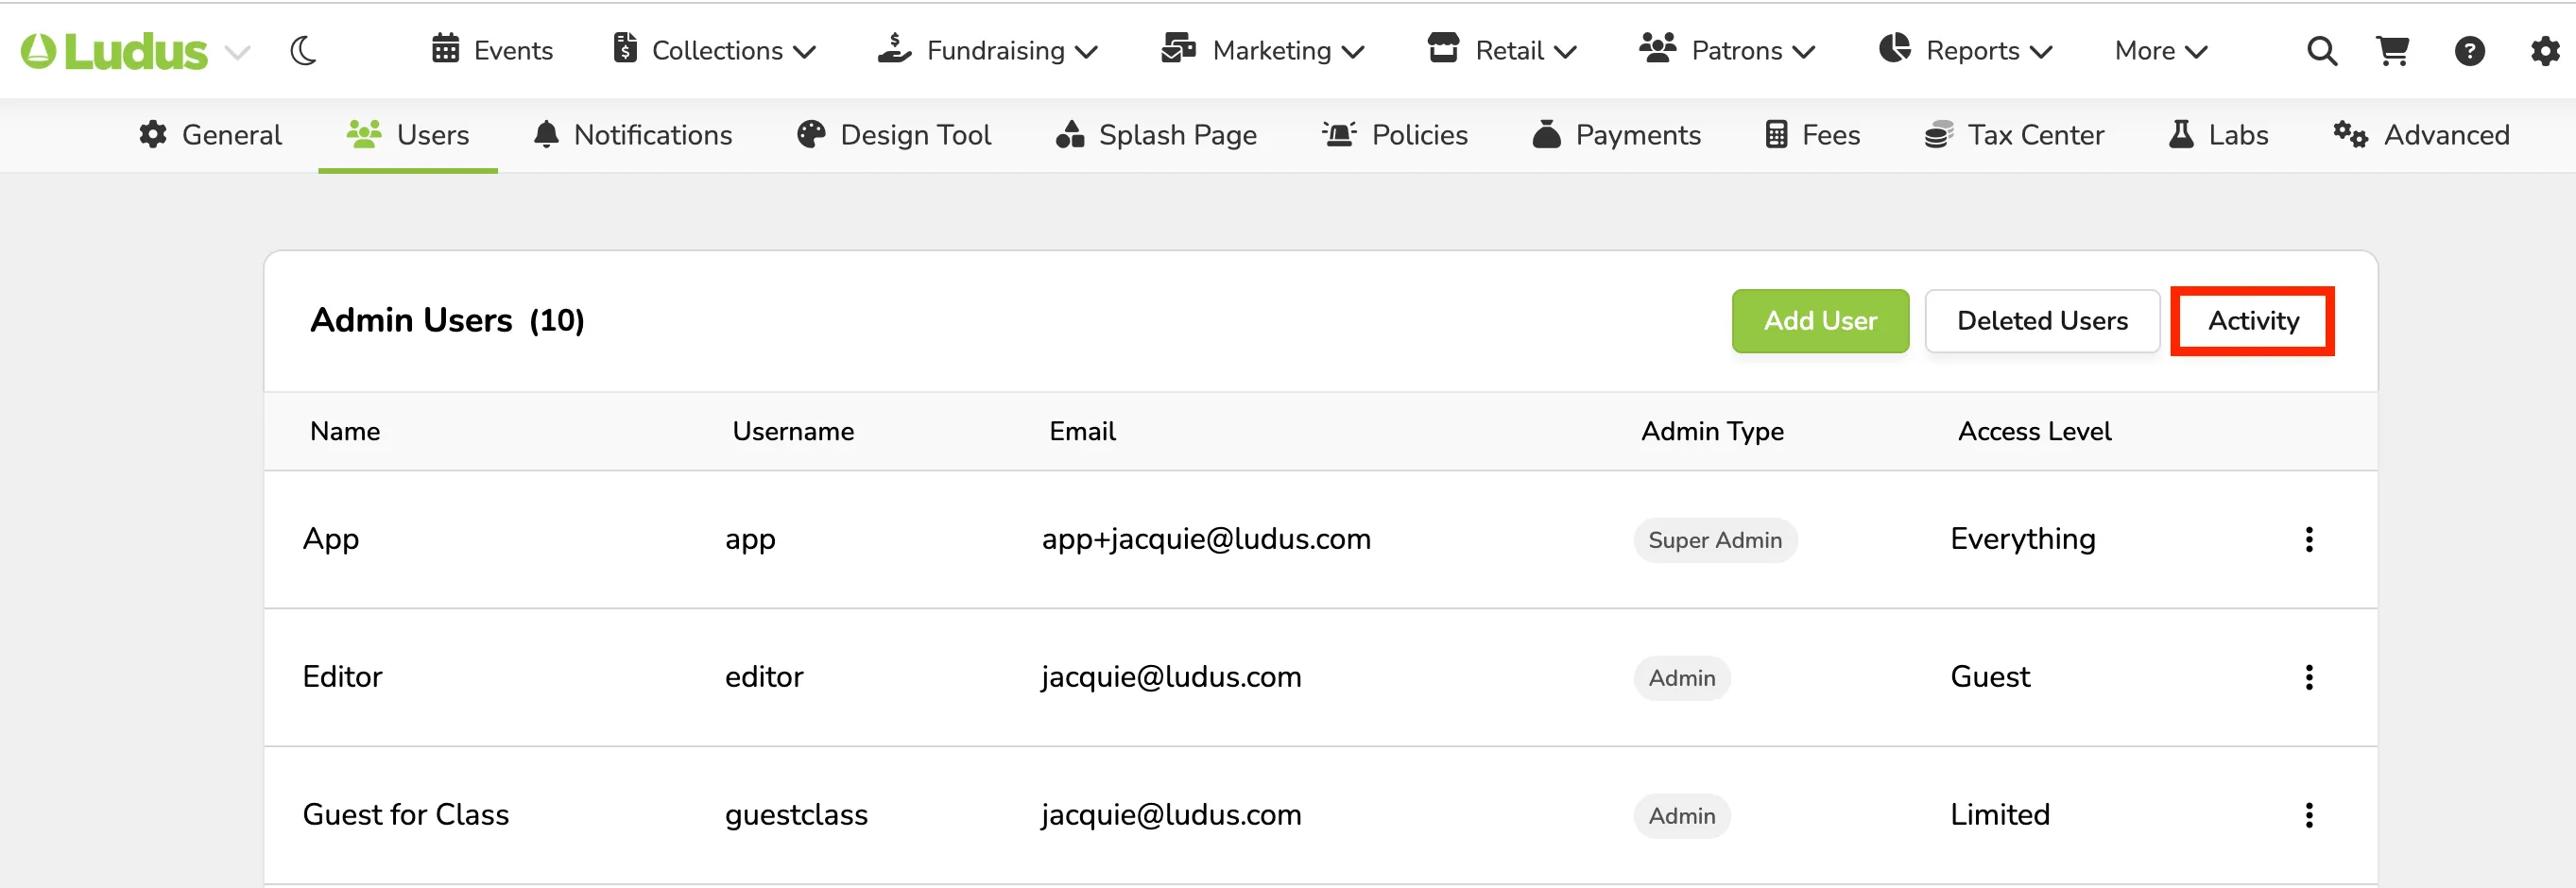Switch to the General settings tab

click(210, 135)
